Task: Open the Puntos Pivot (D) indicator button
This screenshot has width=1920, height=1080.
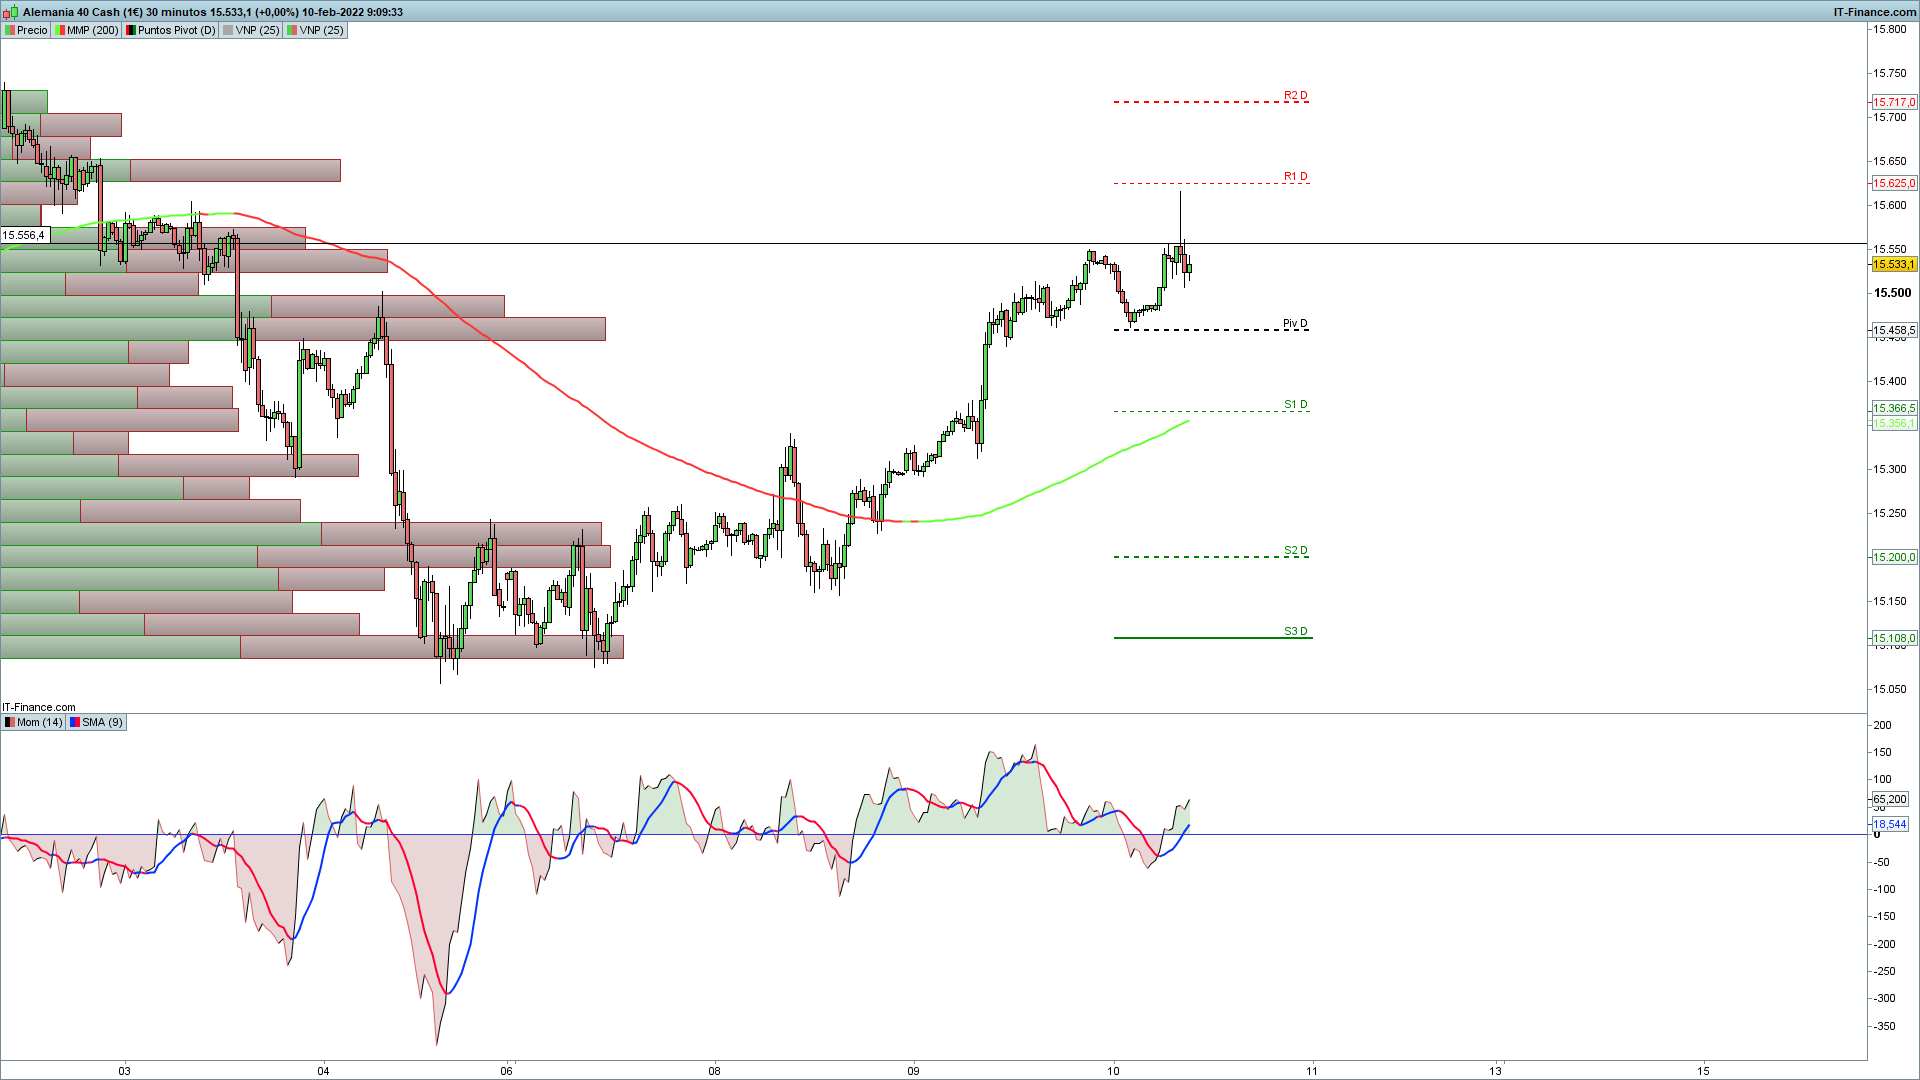Action: (170, 30)
